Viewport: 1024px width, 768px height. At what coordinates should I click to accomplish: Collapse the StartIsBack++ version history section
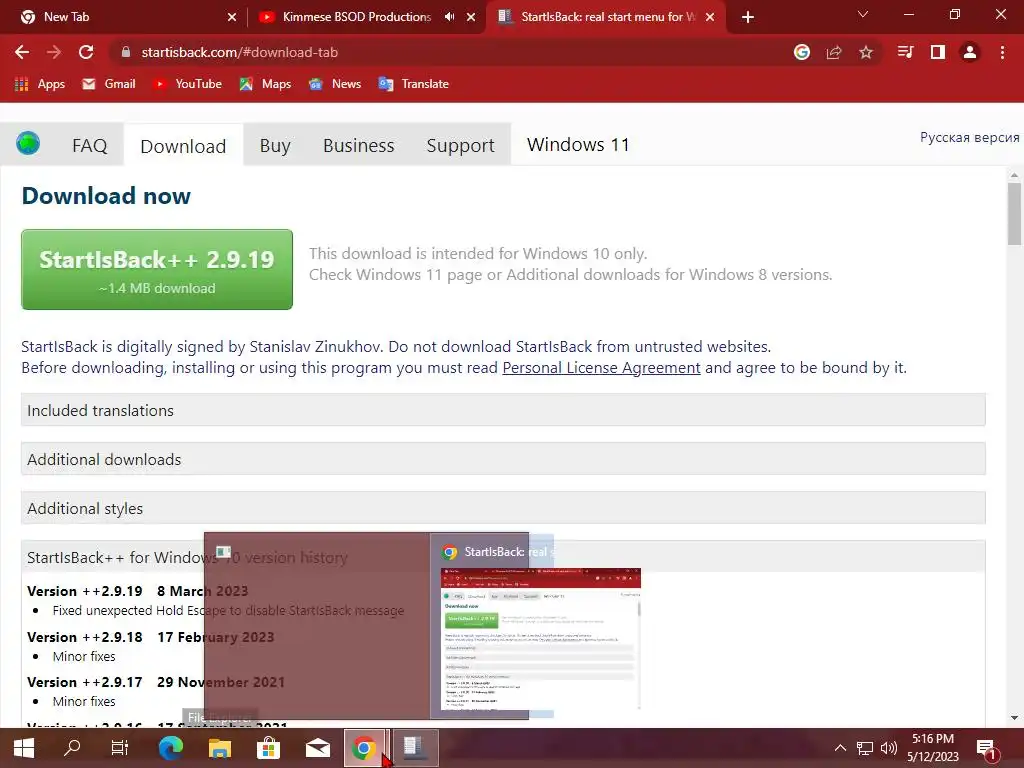click(x=503, y=557)
